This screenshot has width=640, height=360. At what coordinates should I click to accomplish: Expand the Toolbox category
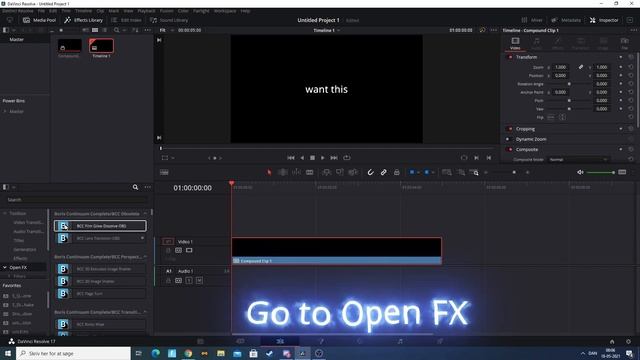(x=5, y=213)
